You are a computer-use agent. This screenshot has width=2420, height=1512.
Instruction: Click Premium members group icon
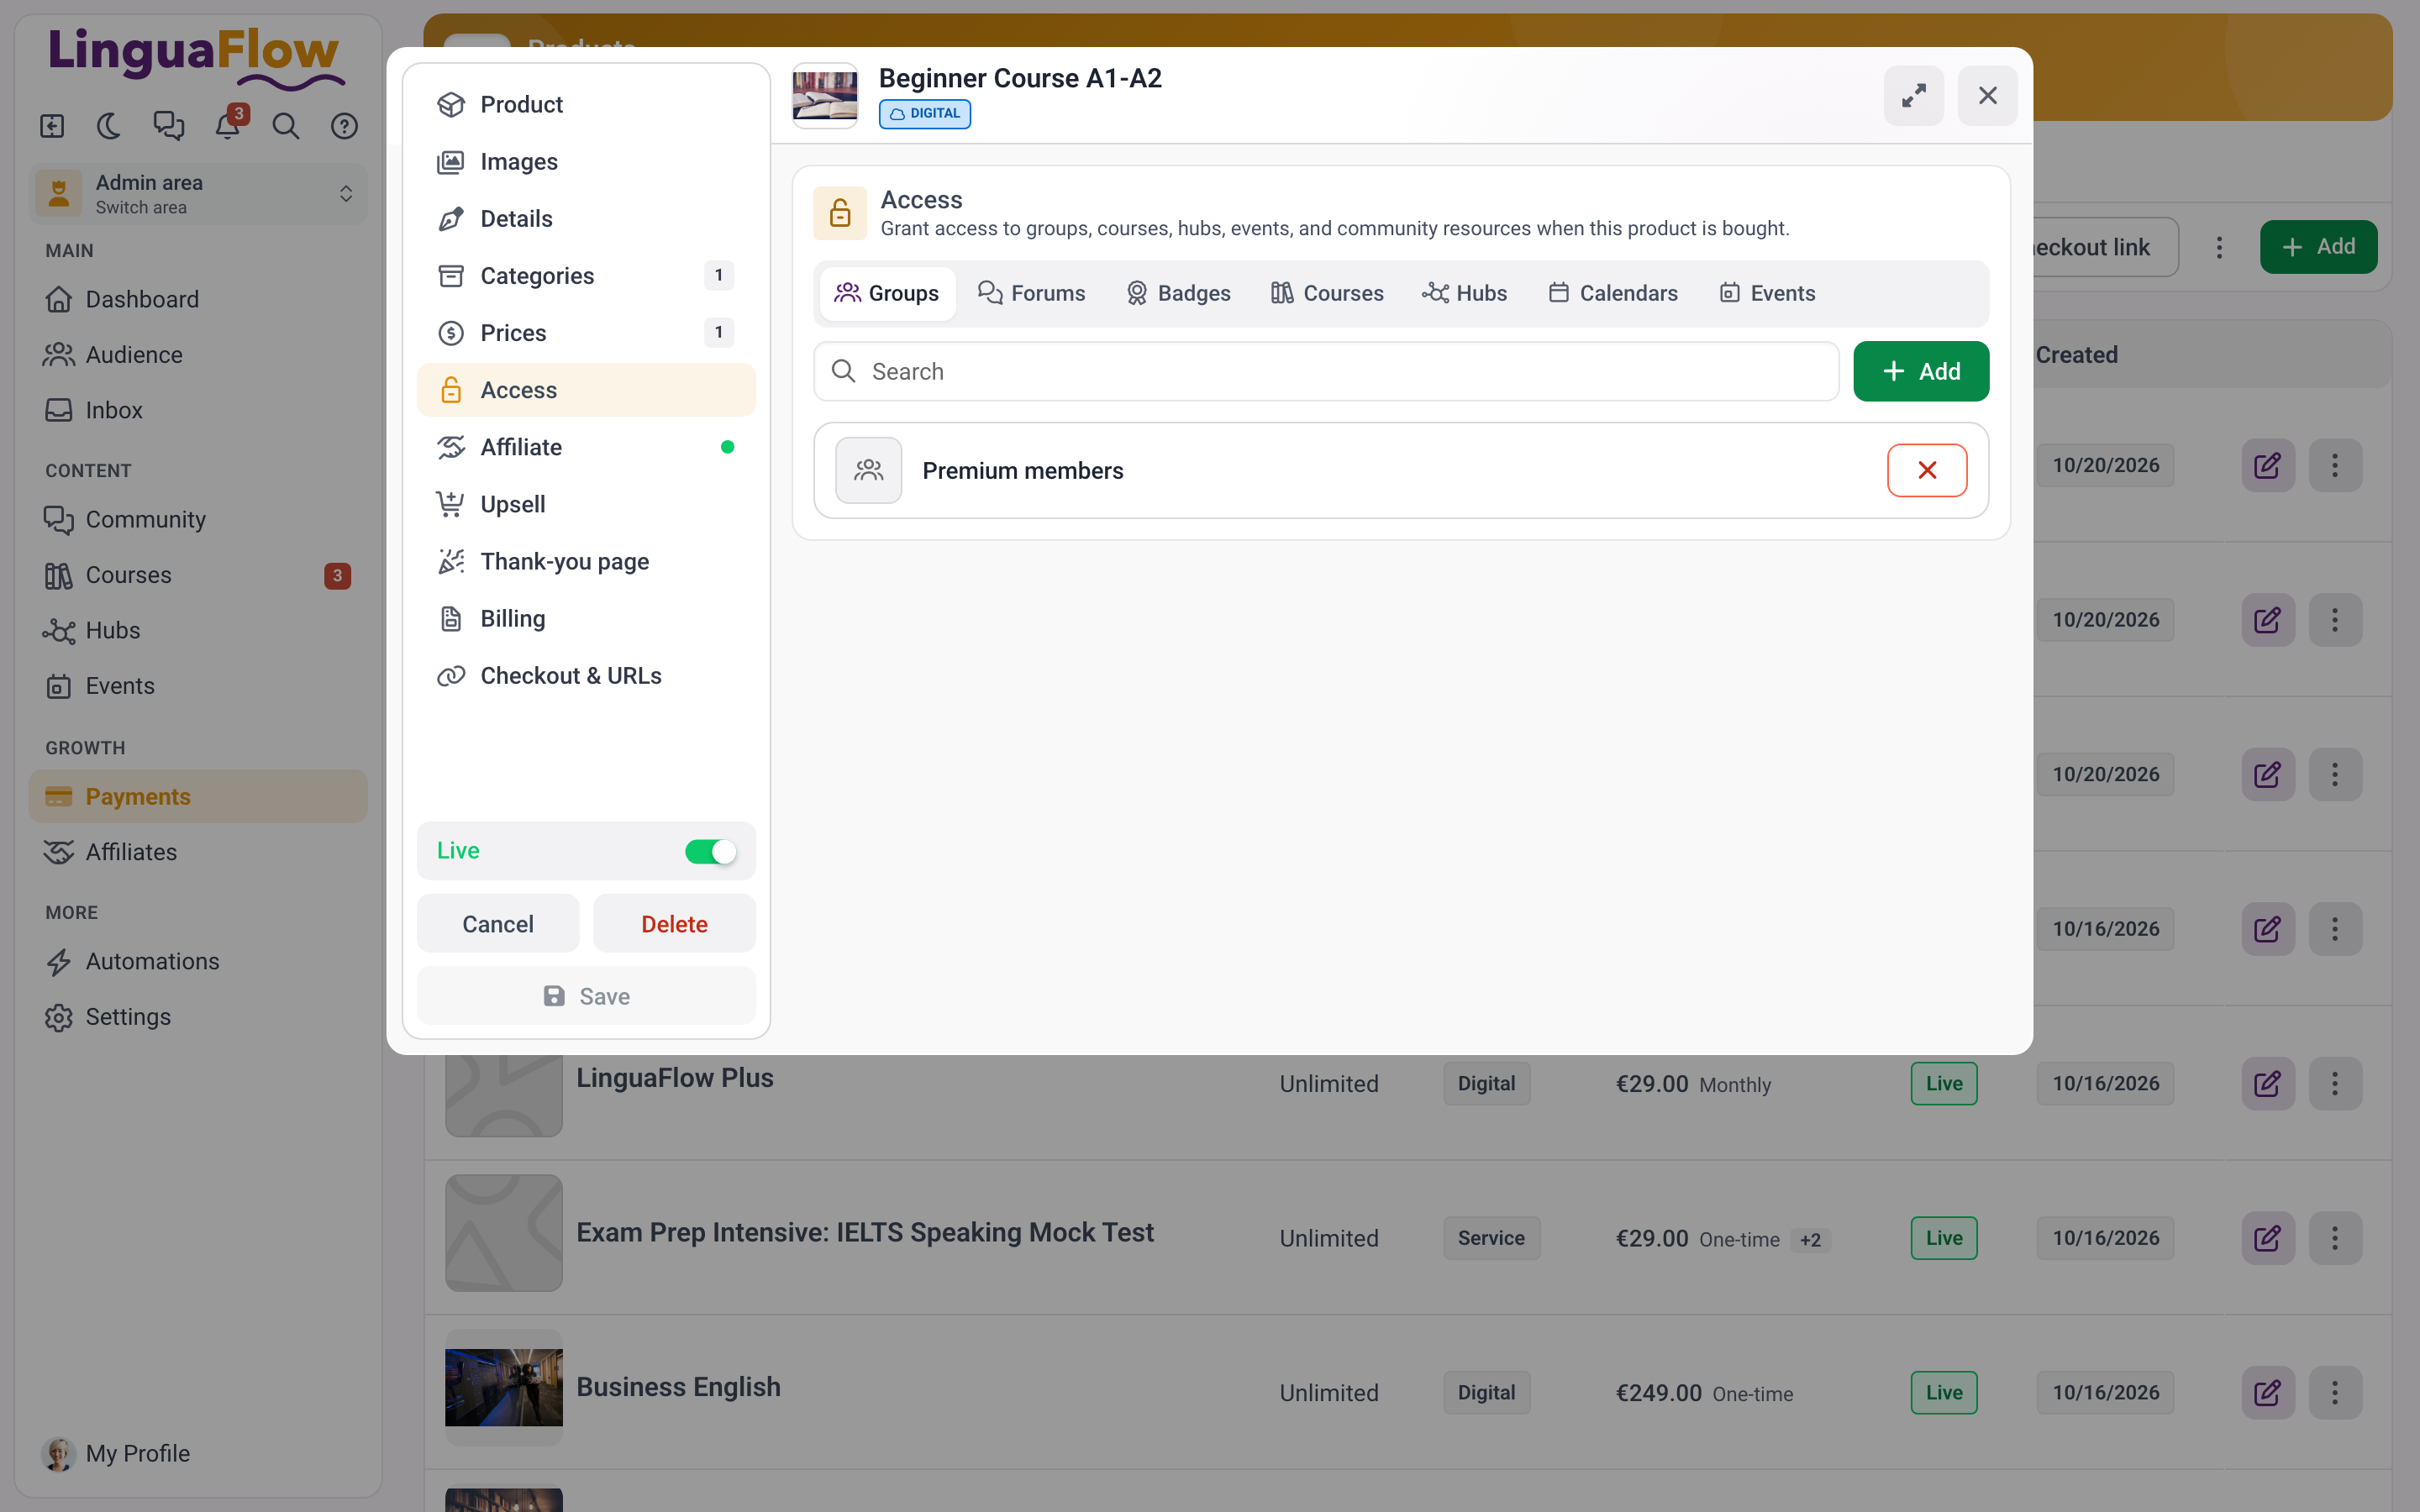(868, 470)
